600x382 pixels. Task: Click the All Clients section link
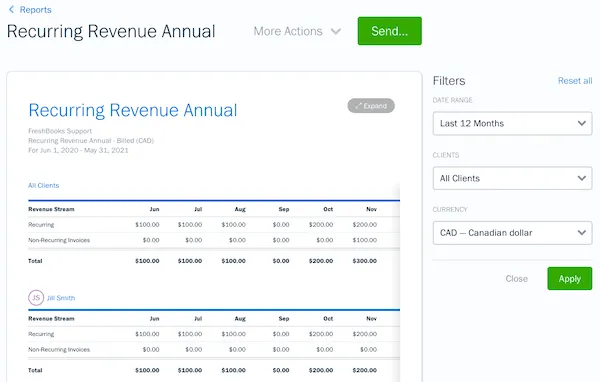44,185
